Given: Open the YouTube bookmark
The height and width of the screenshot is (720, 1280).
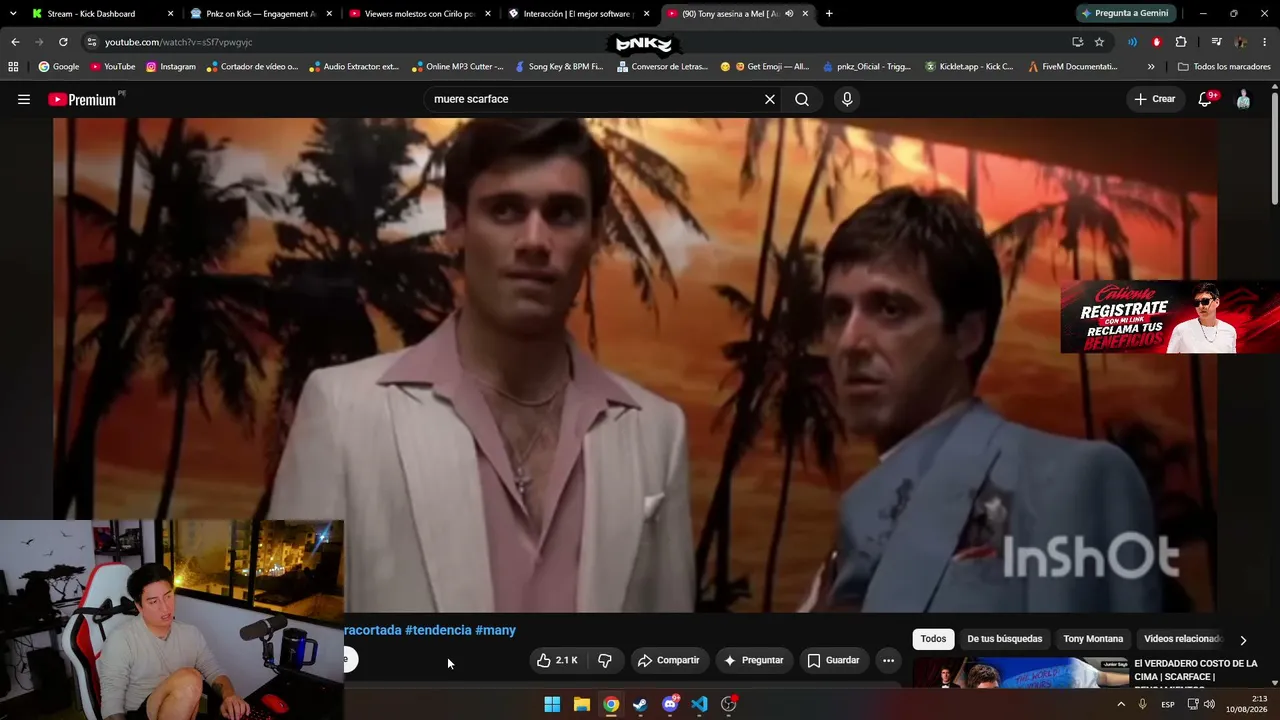Looking at the screenshot, I should pyautogui.click(x=112, y=67).
